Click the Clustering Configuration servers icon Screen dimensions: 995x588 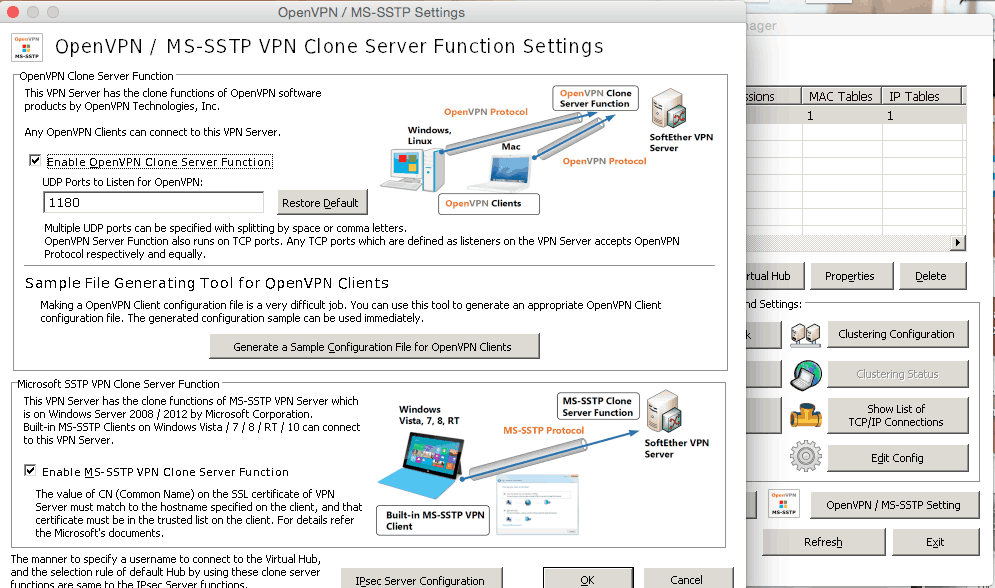click(x=805, y=334)
